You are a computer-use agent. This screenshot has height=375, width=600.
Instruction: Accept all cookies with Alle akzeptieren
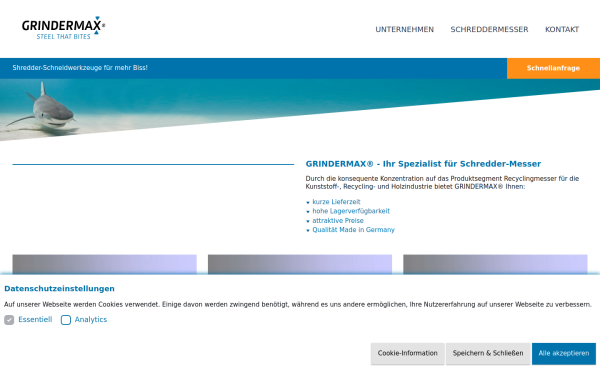click(x=564, y=353)
